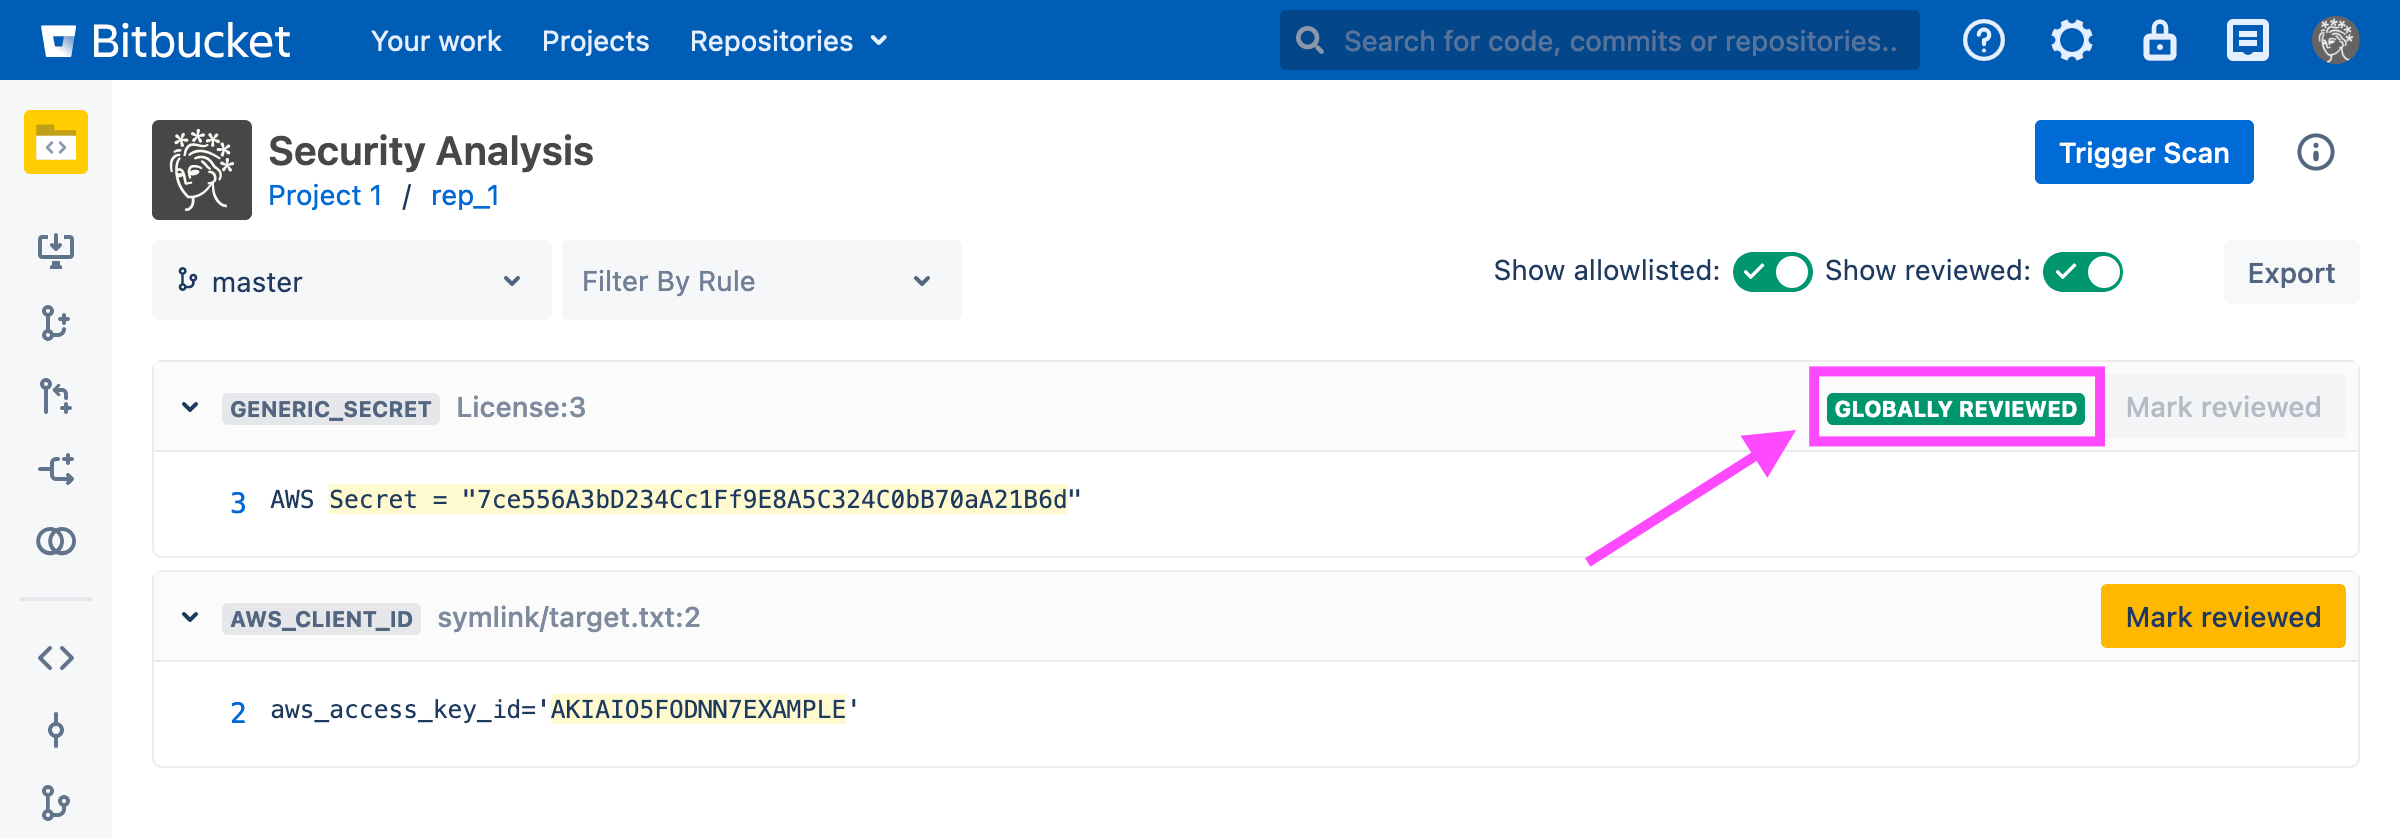Click Mark reviewed for AWS_CLIENT_ID
Viewport: 2400px width, 838px height.
pyautogui.click(x=2222, y=617)
